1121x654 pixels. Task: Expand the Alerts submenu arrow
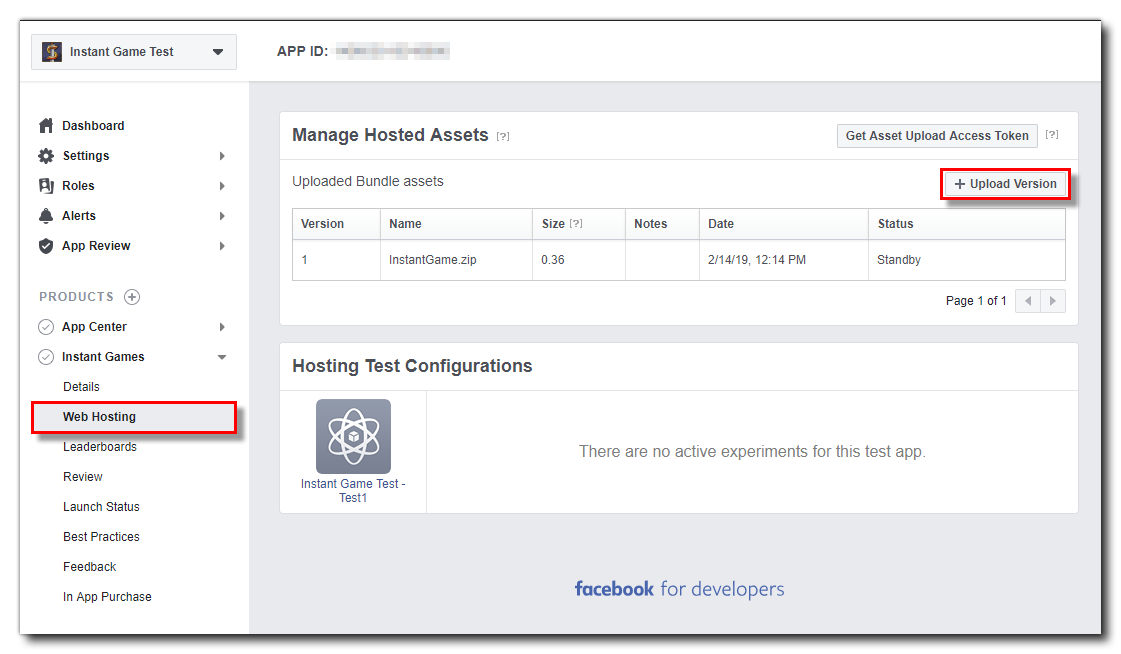pos(222,216)
